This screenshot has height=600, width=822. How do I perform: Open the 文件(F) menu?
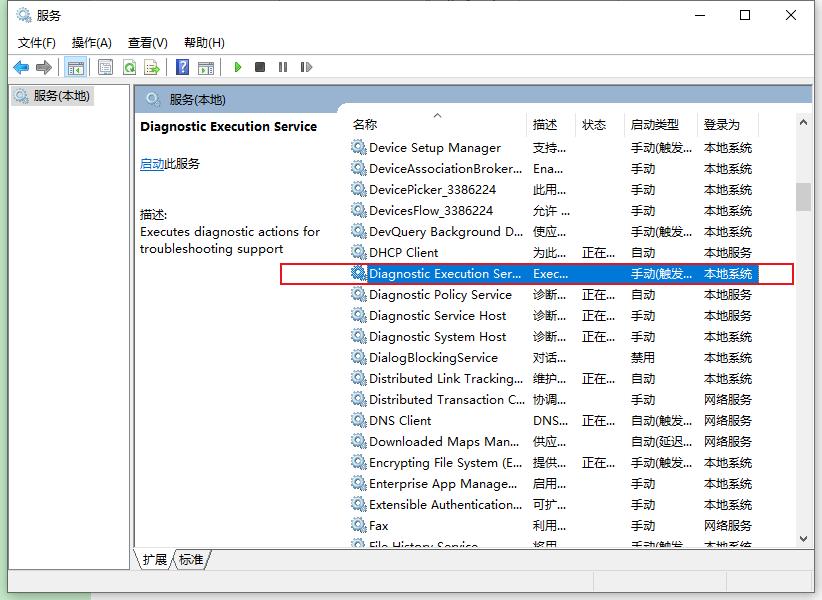point(37,42)
